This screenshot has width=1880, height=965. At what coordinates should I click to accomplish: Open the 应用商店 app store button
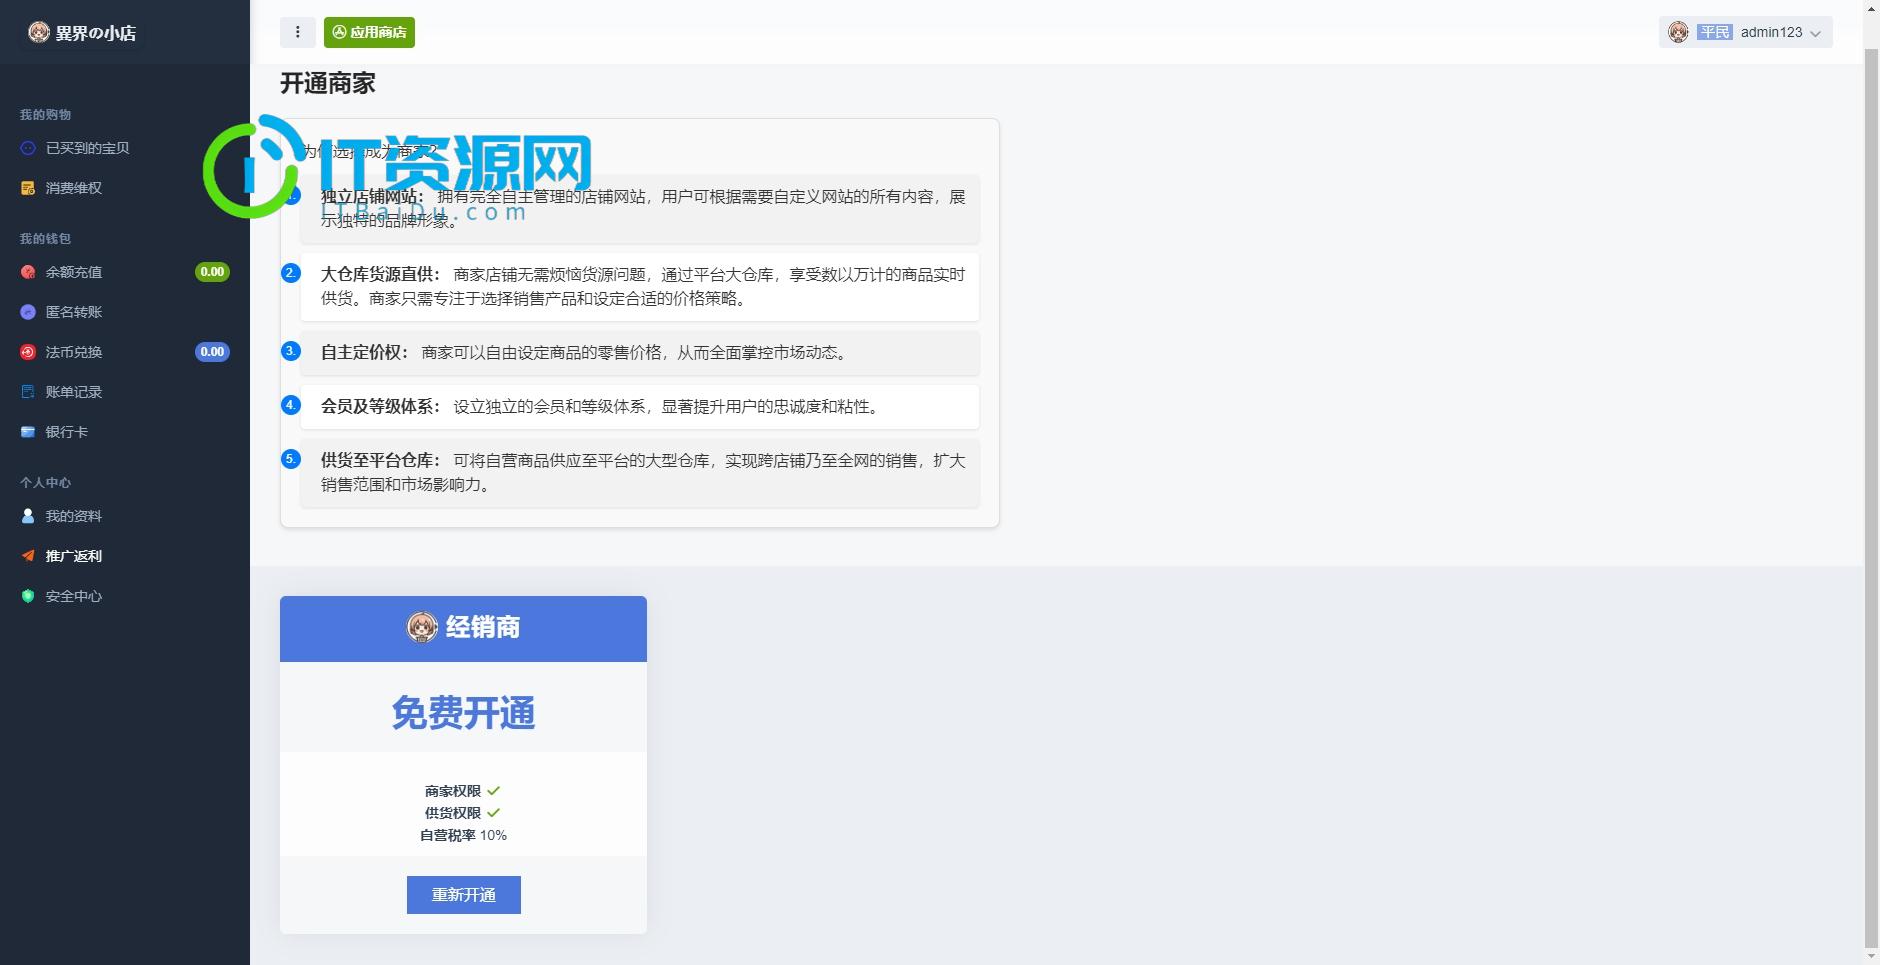(369, 32)
